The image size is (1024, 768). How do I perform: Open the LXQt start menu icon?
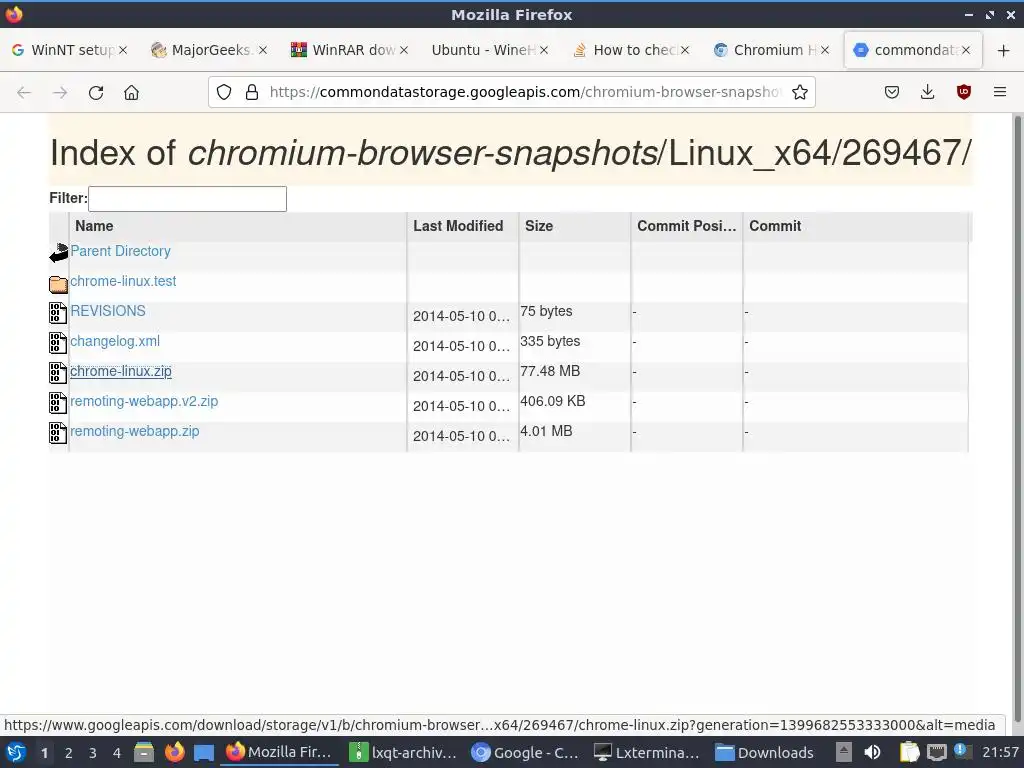(x=15, y=752)
